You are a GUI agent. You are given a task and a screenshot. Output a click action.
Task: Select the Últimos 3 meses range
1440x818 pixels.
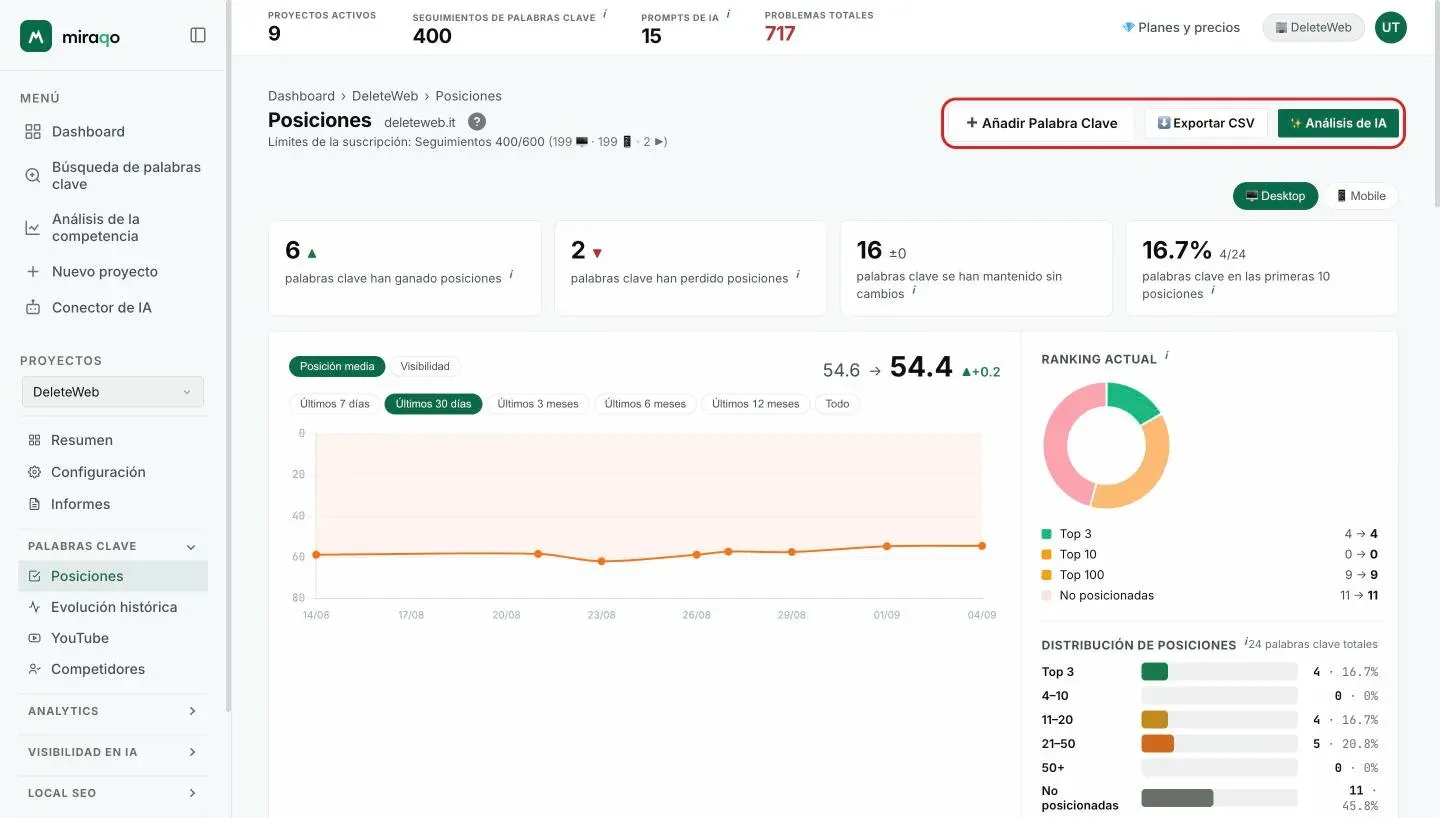coord(538,404)
